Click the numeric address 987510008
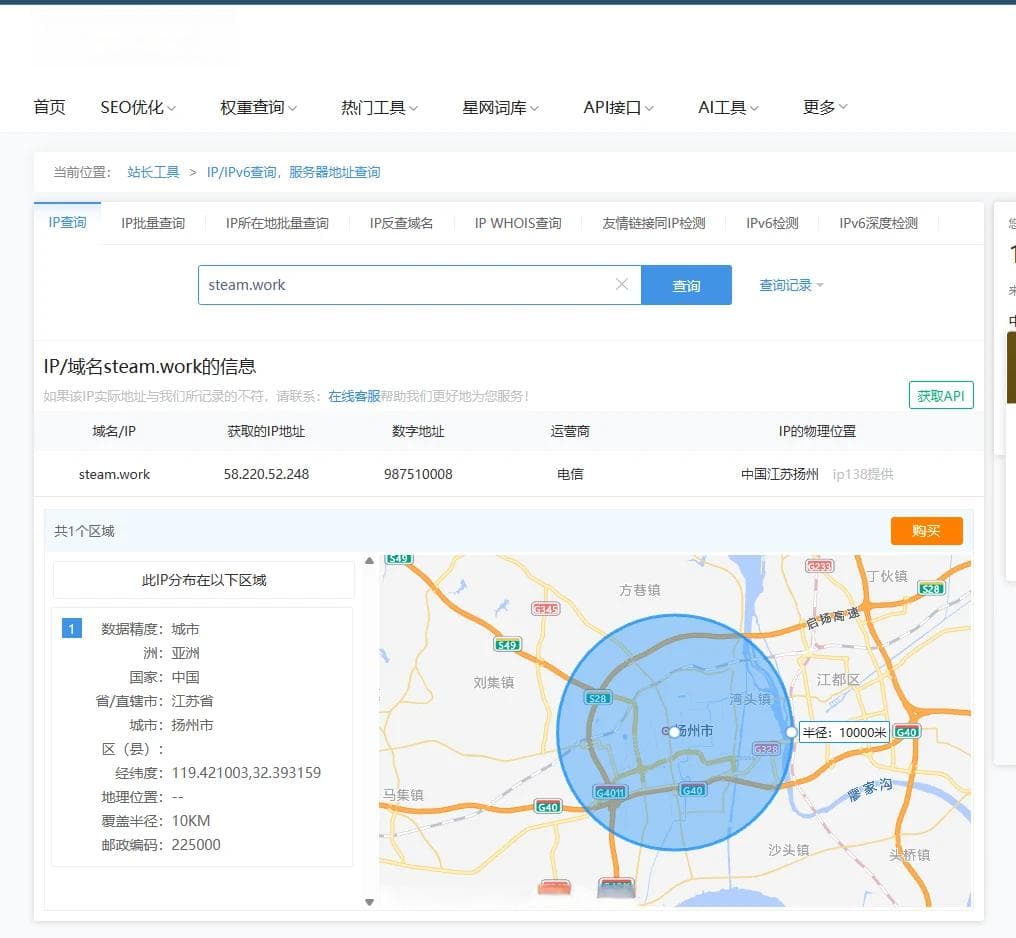This screenshot has width=1016, height=938. click(418, 474)
